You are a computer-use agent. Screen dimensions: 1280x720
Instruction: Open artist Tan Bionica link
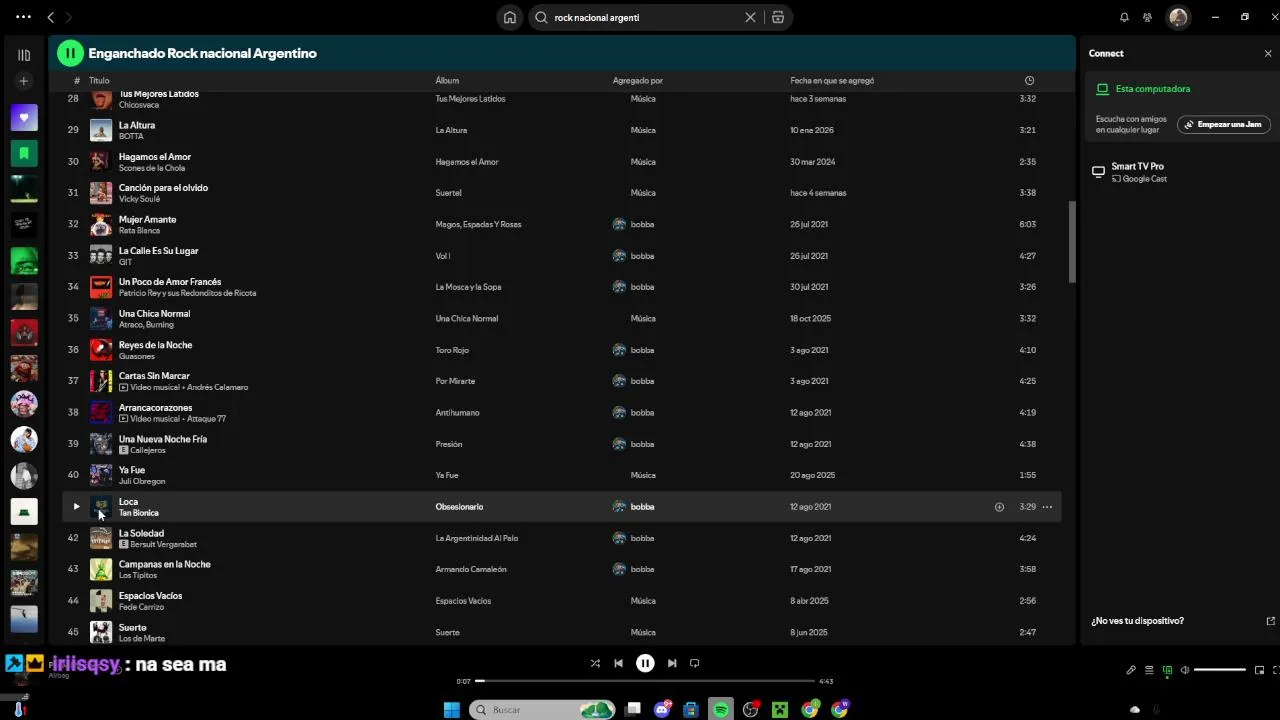[138, 513]
